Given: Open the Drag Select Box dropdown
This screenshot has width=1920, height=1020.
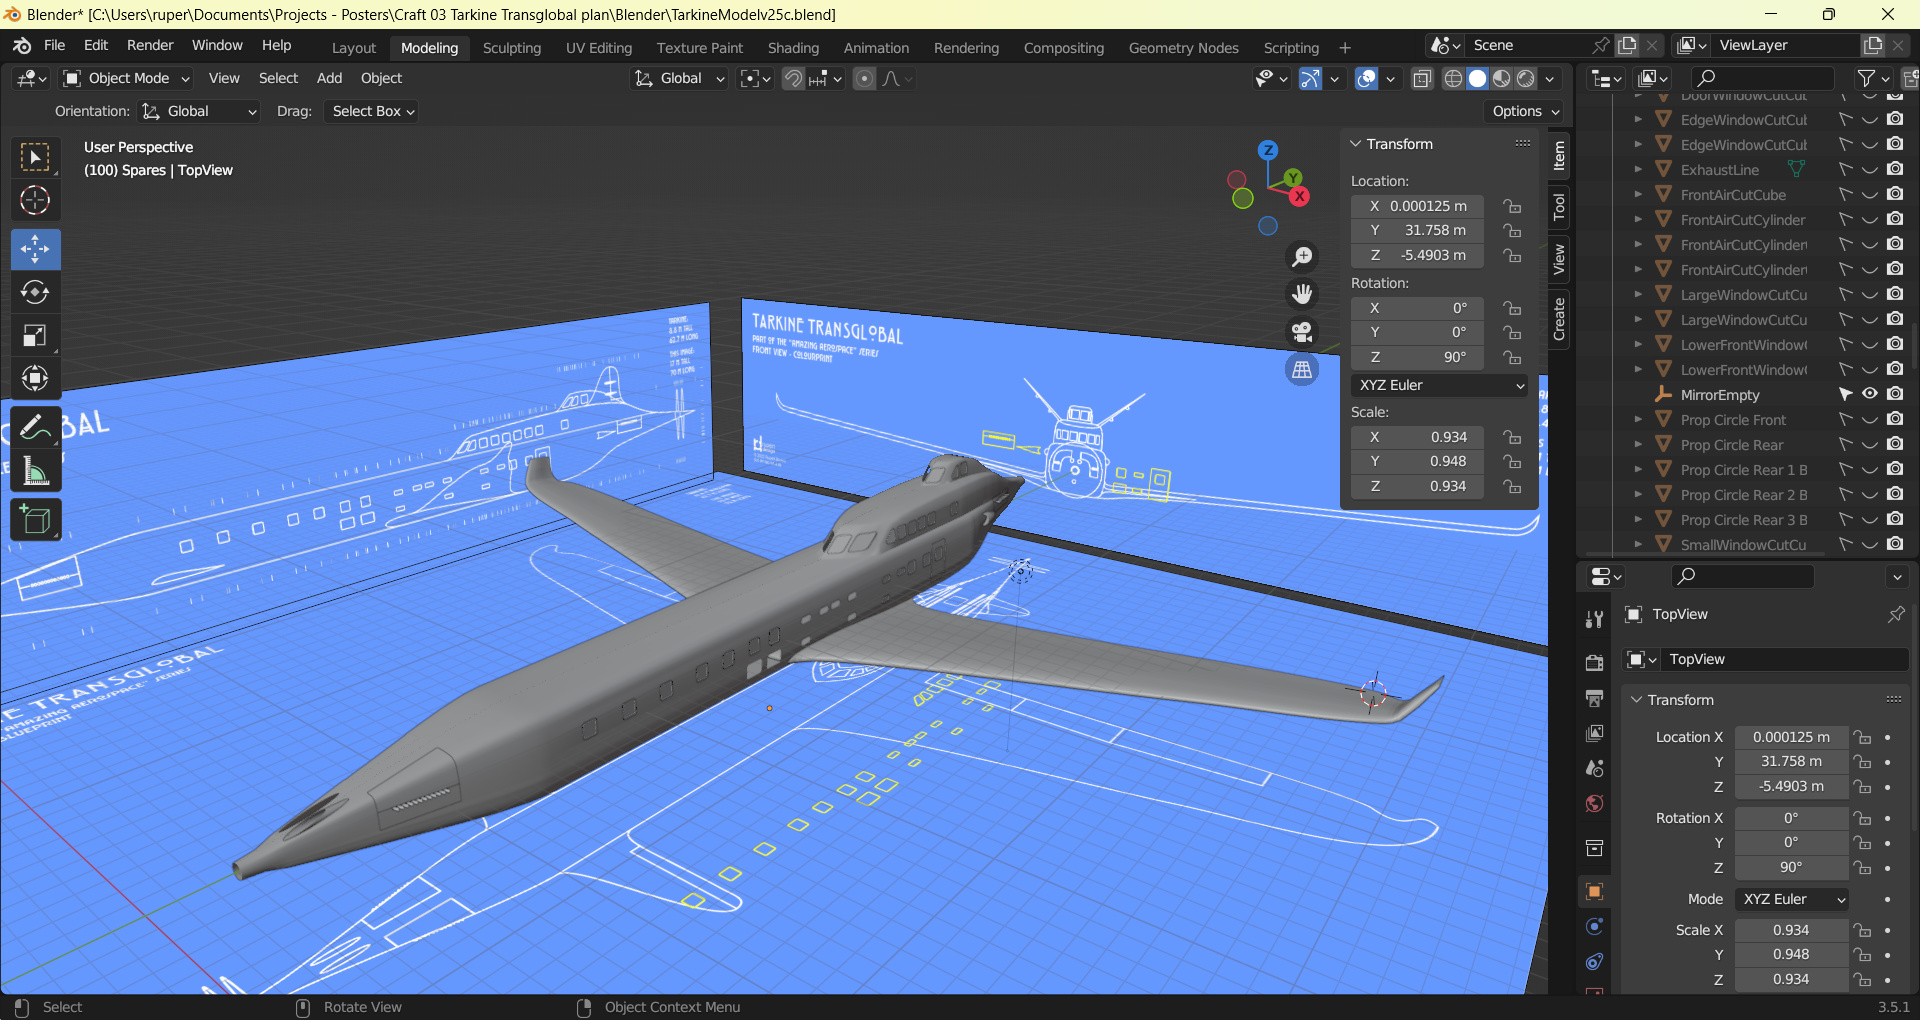Looking at the screenshot, I should 371,111.
